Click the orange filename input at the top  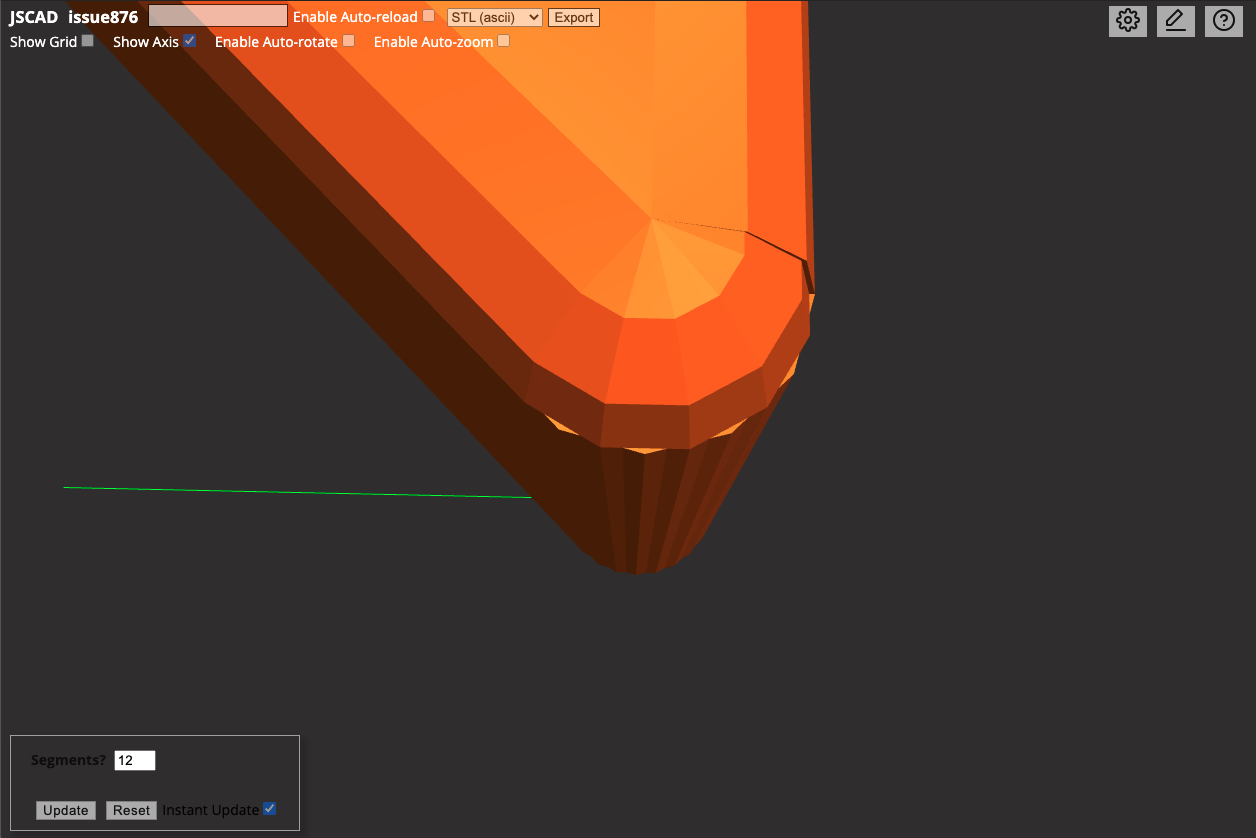[x=217, y=15]
